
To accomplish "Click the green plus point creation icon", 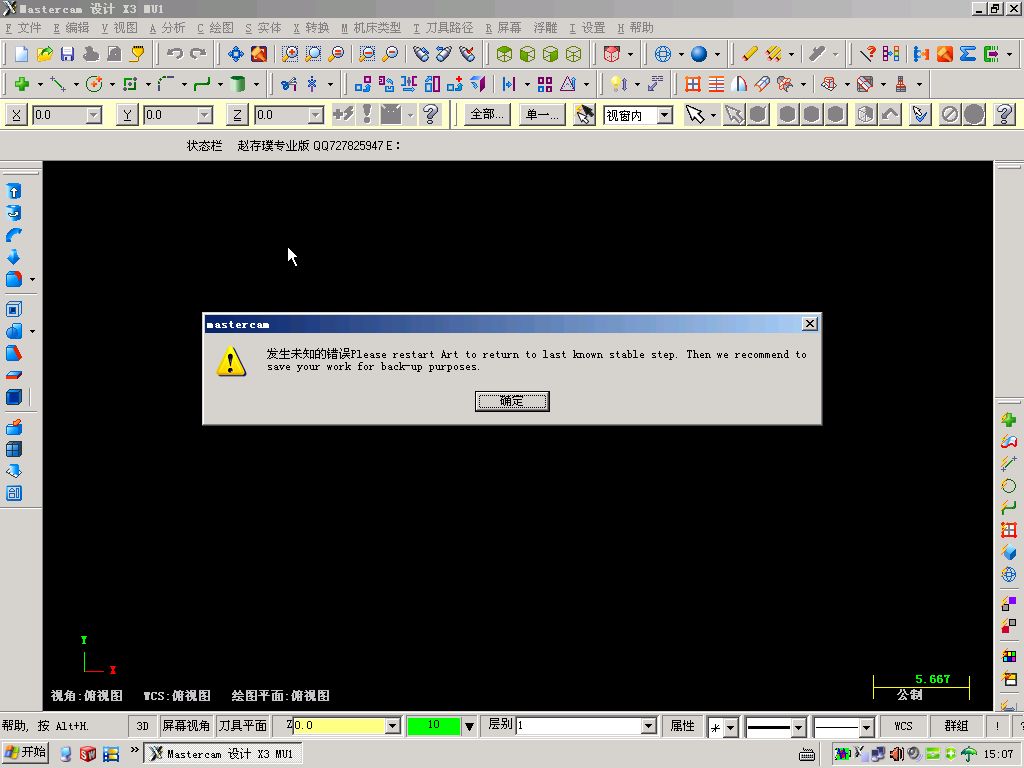I will point(22,84).
